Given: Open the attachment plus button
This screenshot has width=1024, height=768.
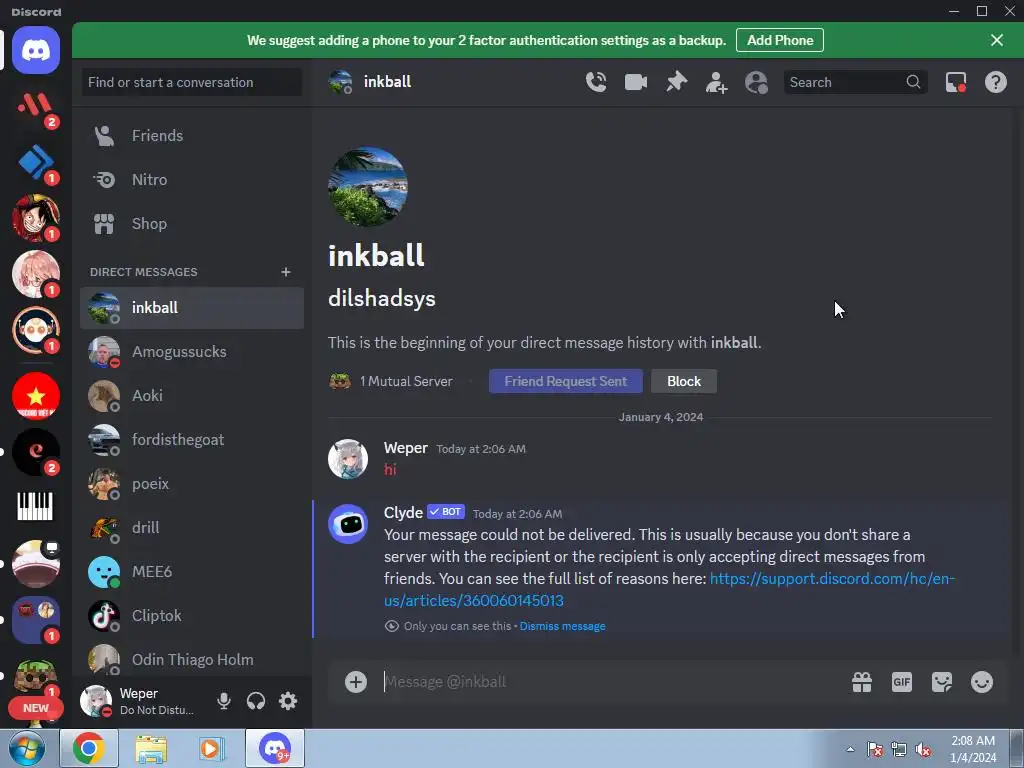Looking at the screenshot, I should pos(356,682).
